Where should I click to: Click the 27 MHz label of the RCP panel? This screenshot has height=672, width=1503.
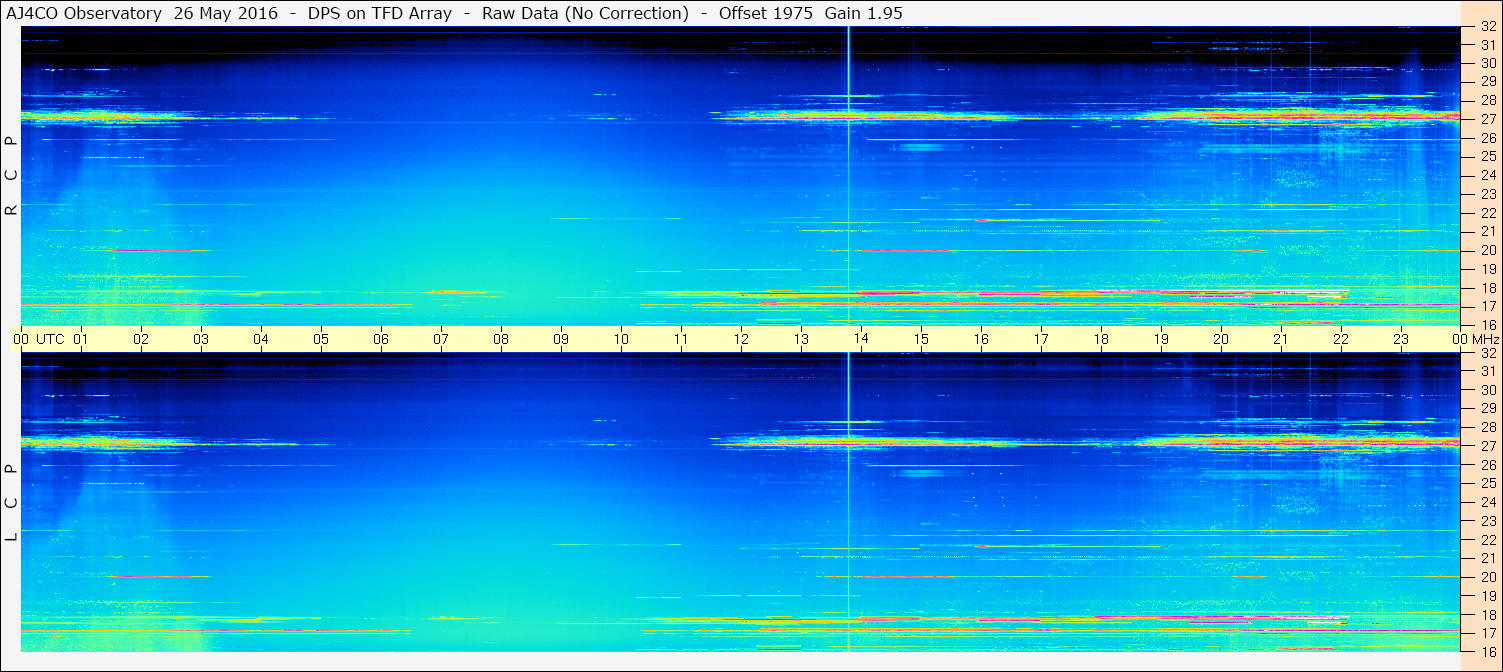point(1488,119)
